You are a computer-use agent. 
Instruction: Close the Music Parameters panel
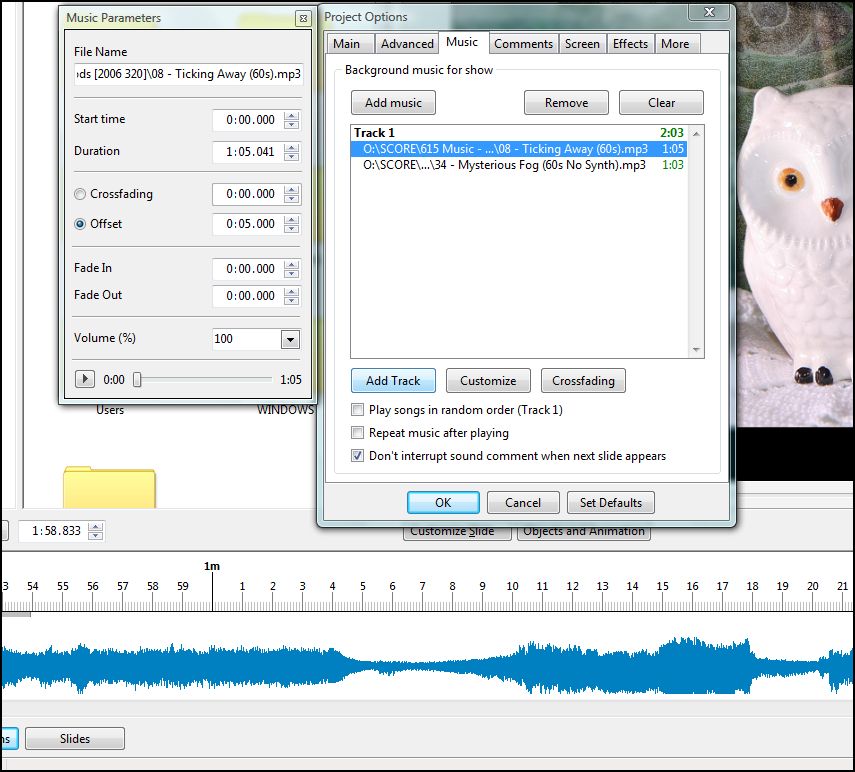coord(302,18)
